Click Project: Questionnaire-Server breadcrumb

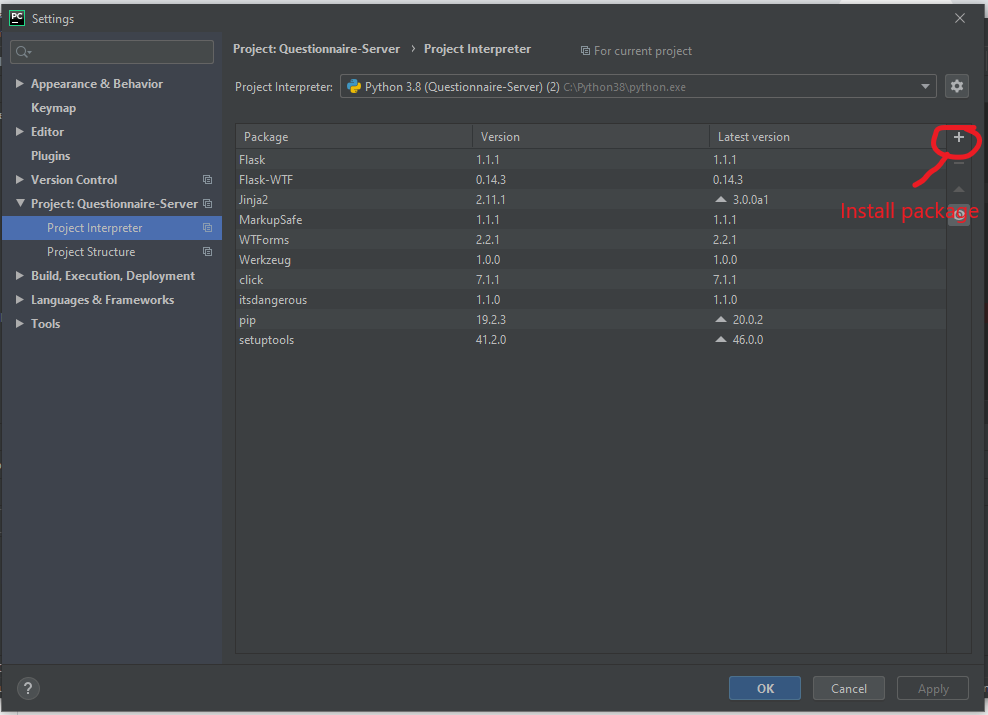316,49
